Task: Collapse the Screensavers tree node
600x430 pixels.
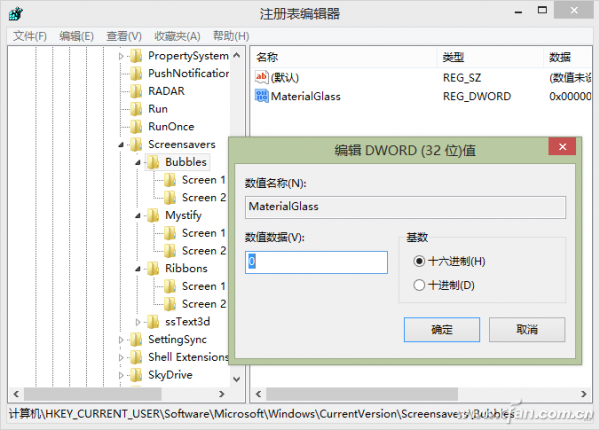Action: coord(121,145)
